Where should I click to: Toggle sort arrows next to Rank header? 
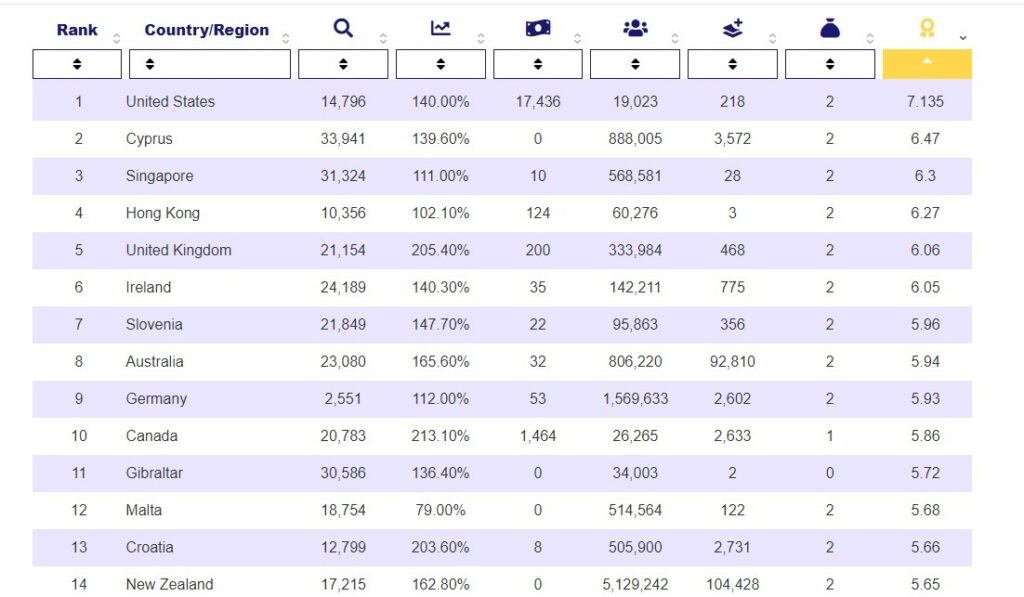click(116, 38)
